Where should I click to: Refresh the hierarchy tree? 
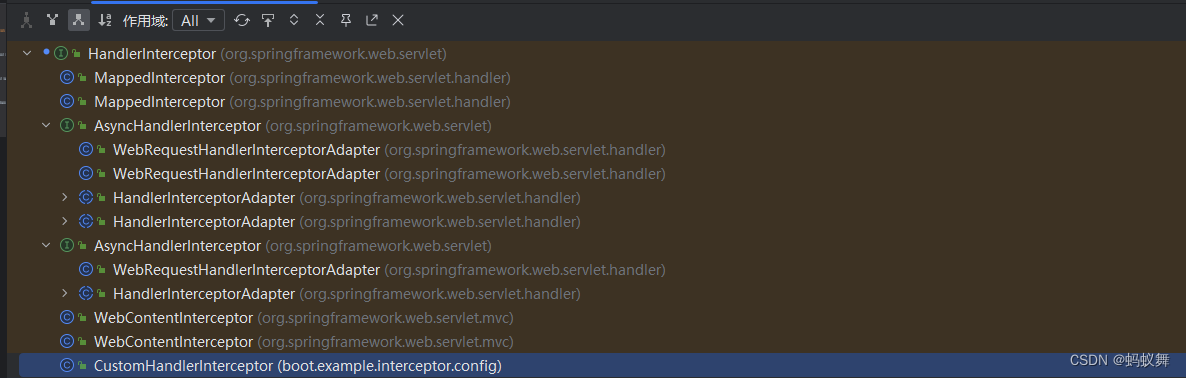tap(242, 20)
